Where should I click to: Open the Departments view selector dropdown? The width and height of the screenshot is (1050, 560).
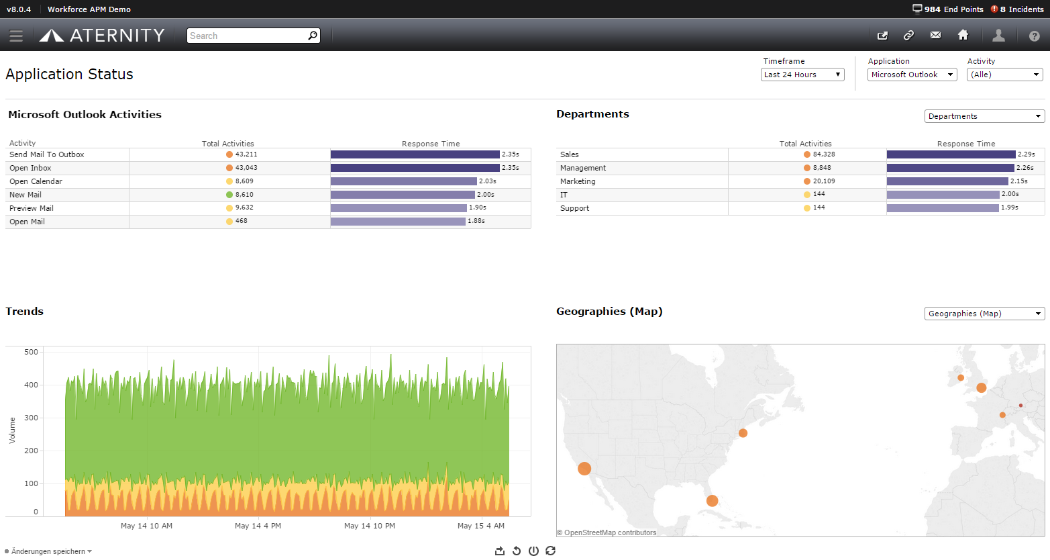click(x=984, y=116)
